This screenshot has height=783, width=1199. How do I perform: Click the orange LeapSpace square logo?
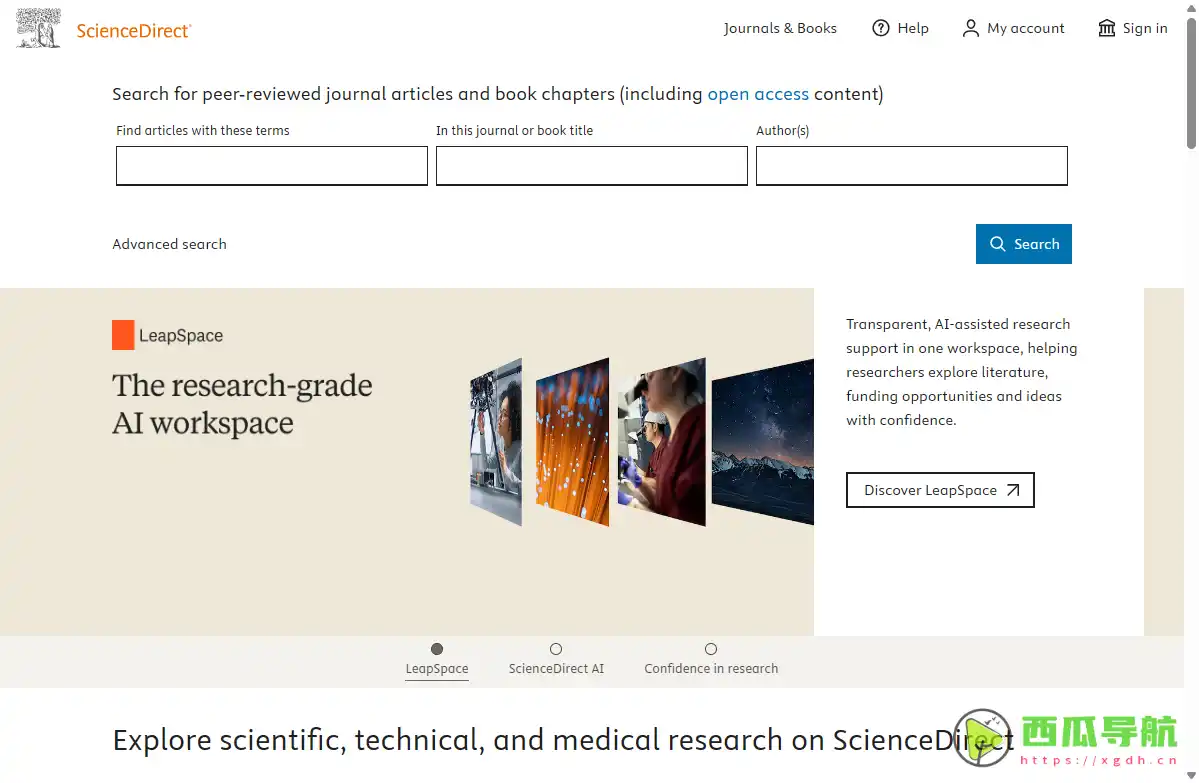tap(123, 334)
